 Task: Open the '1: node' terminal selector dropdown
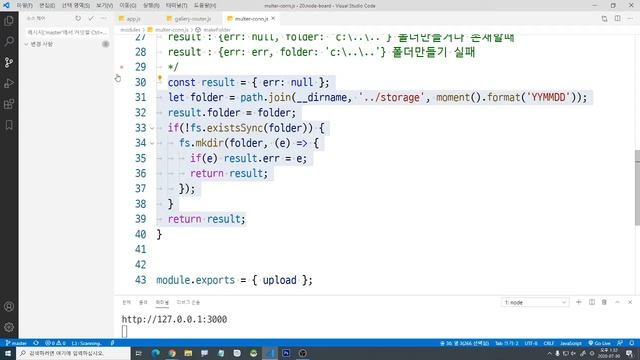coord(535,302)
